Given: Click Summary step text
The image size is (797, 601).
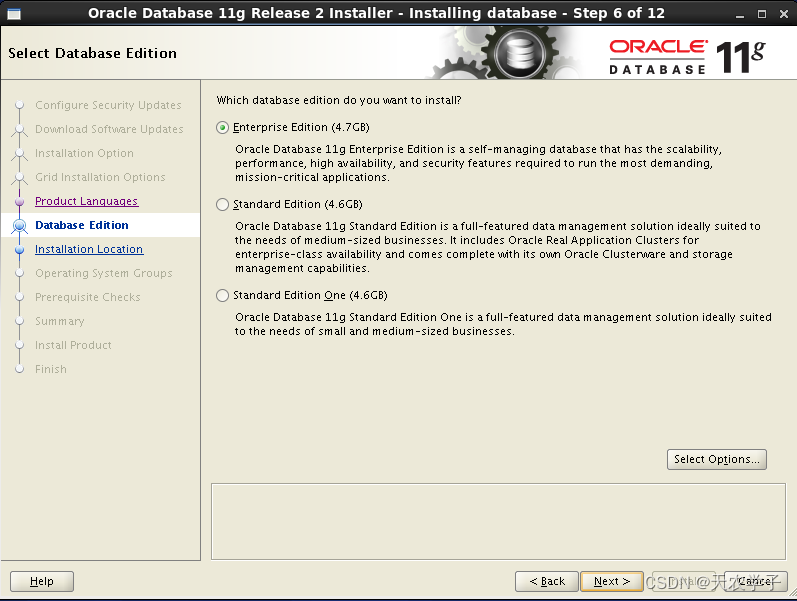Looking at the screenshot, I should [x=59, y=321].
